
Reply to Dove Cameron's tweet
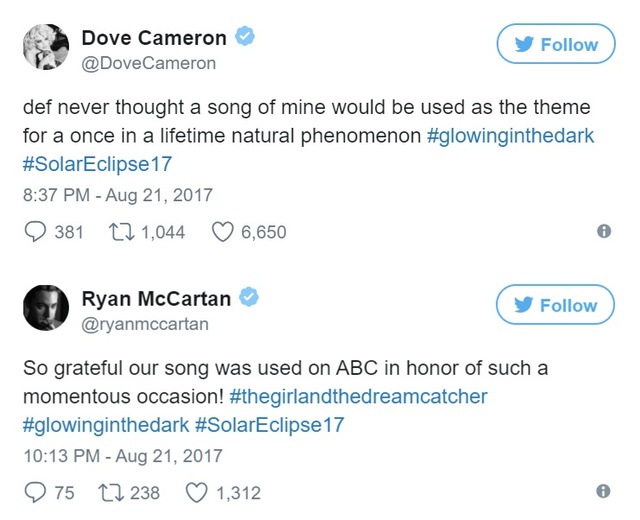[x=33, y=232]
